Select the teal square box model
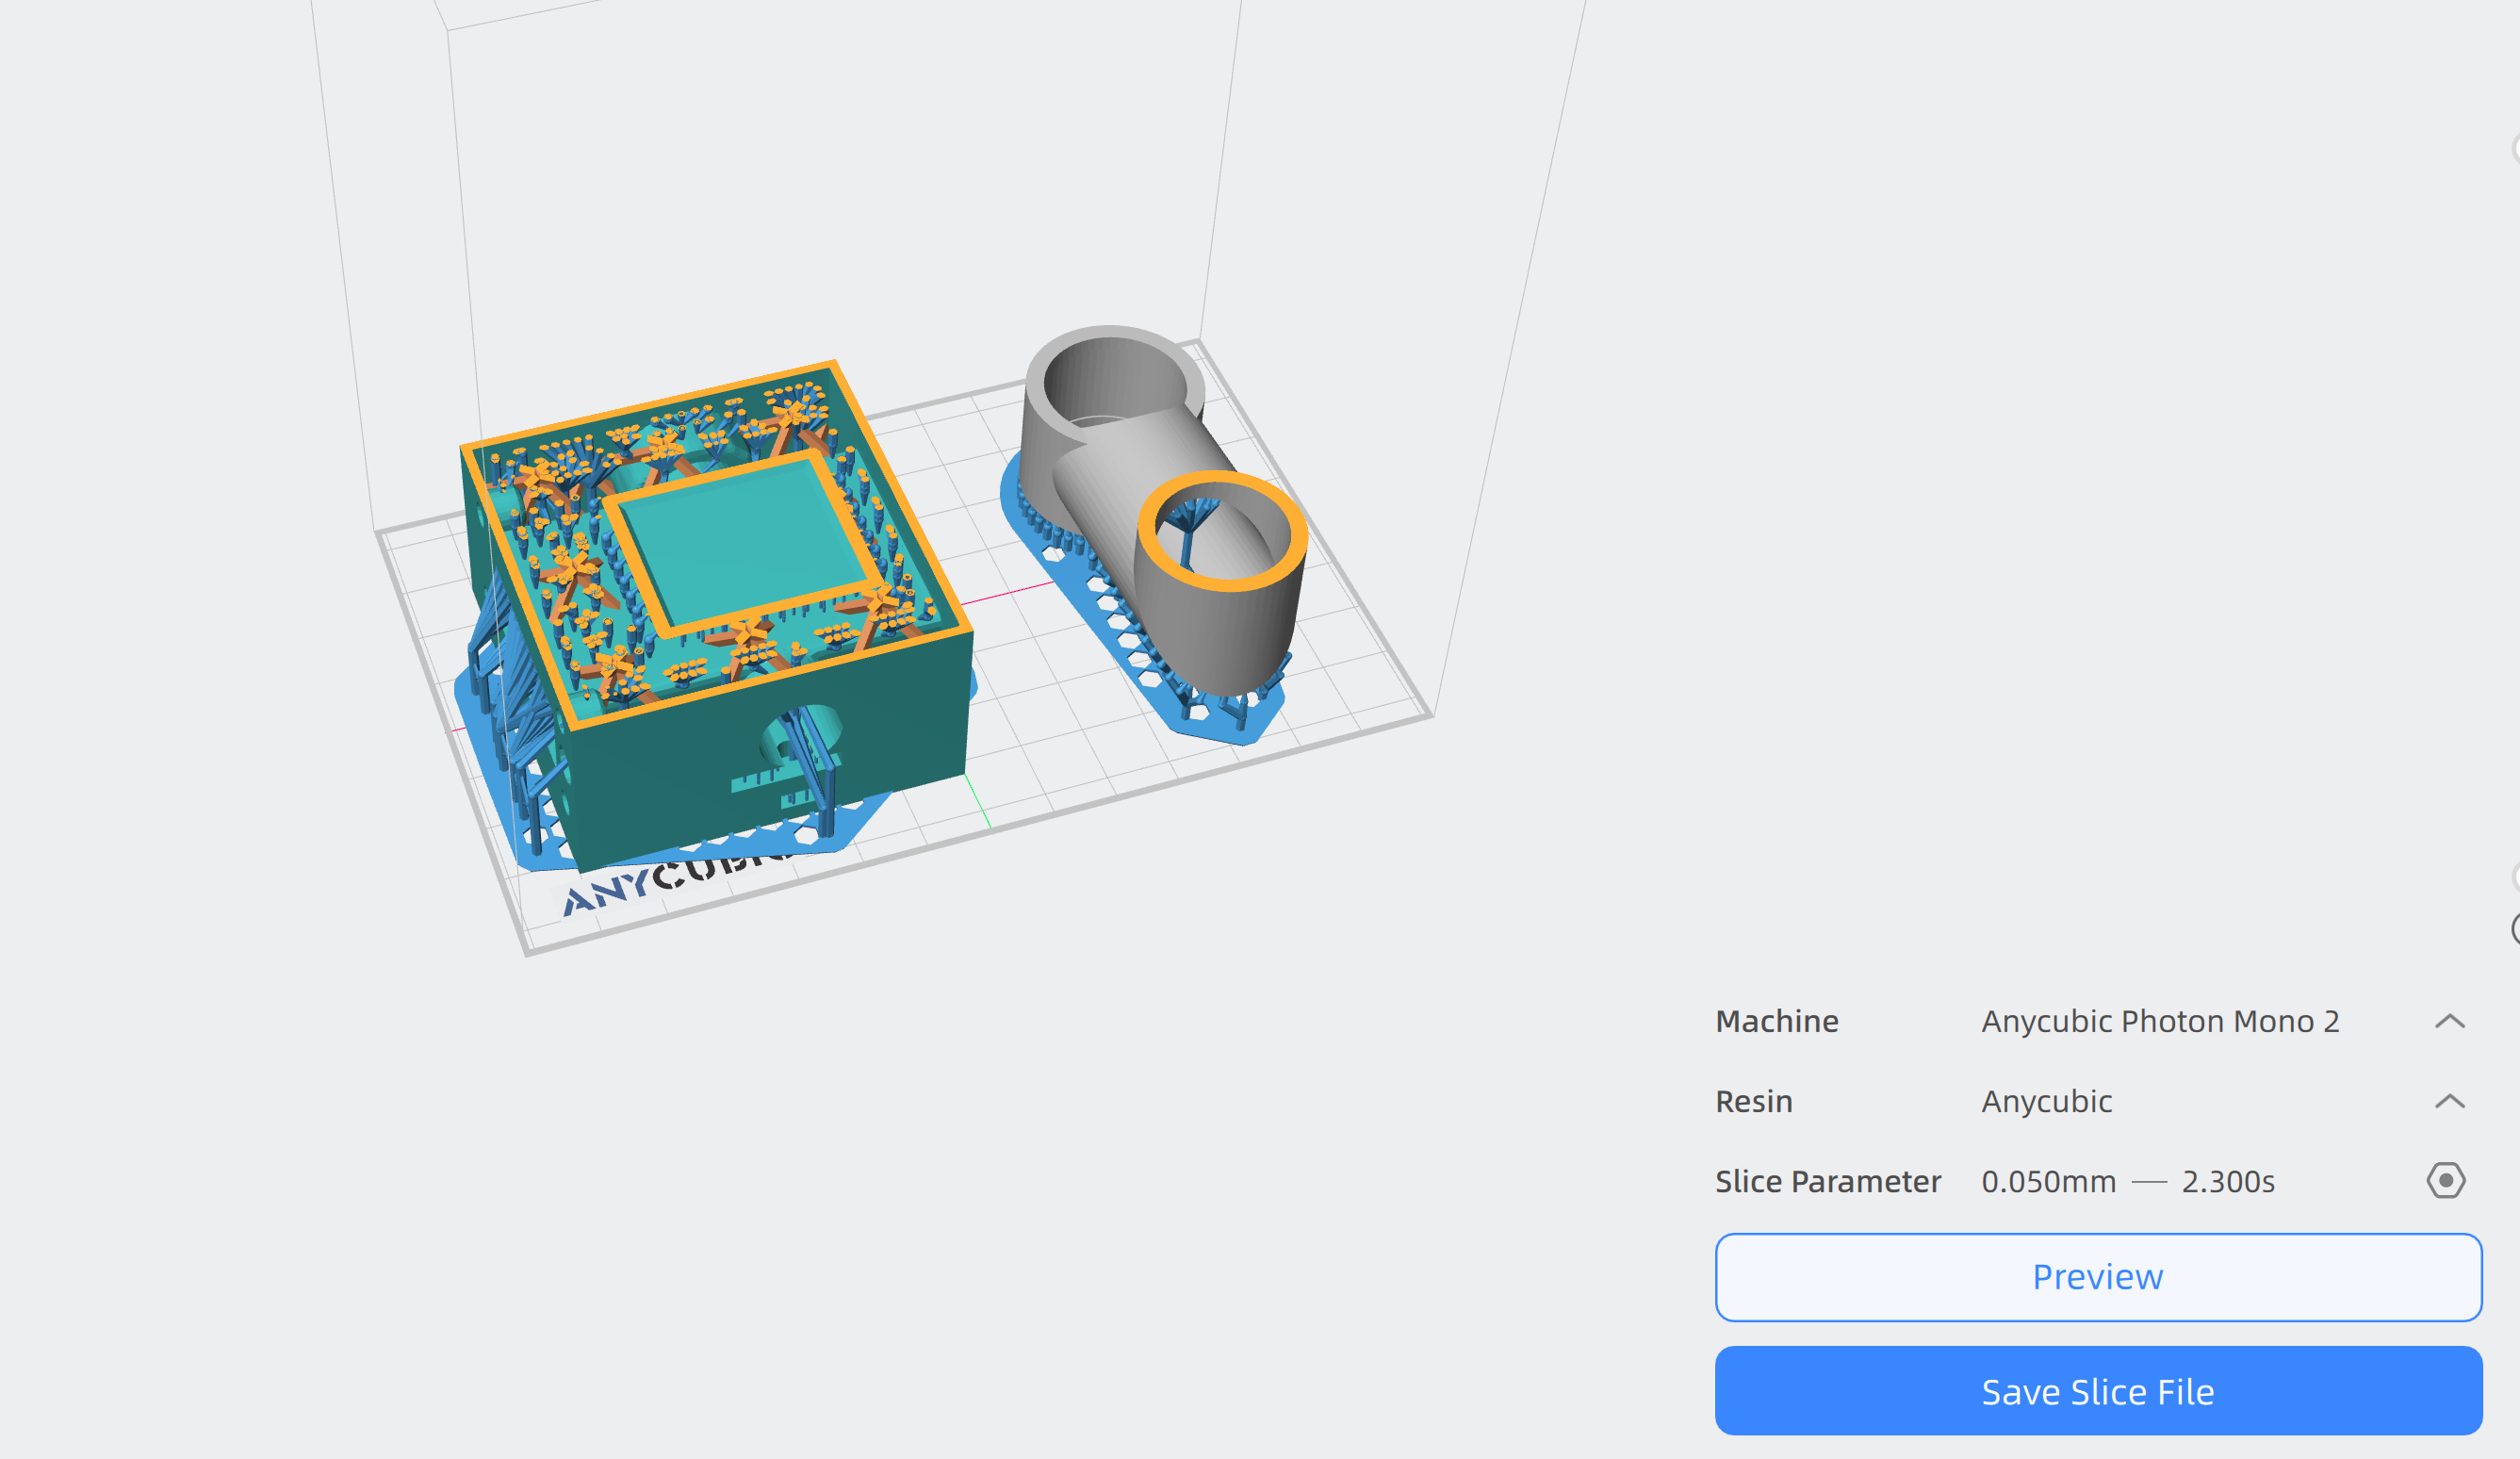The image size is (2520, 1459). pyautogui.click(x=650, y=790)
